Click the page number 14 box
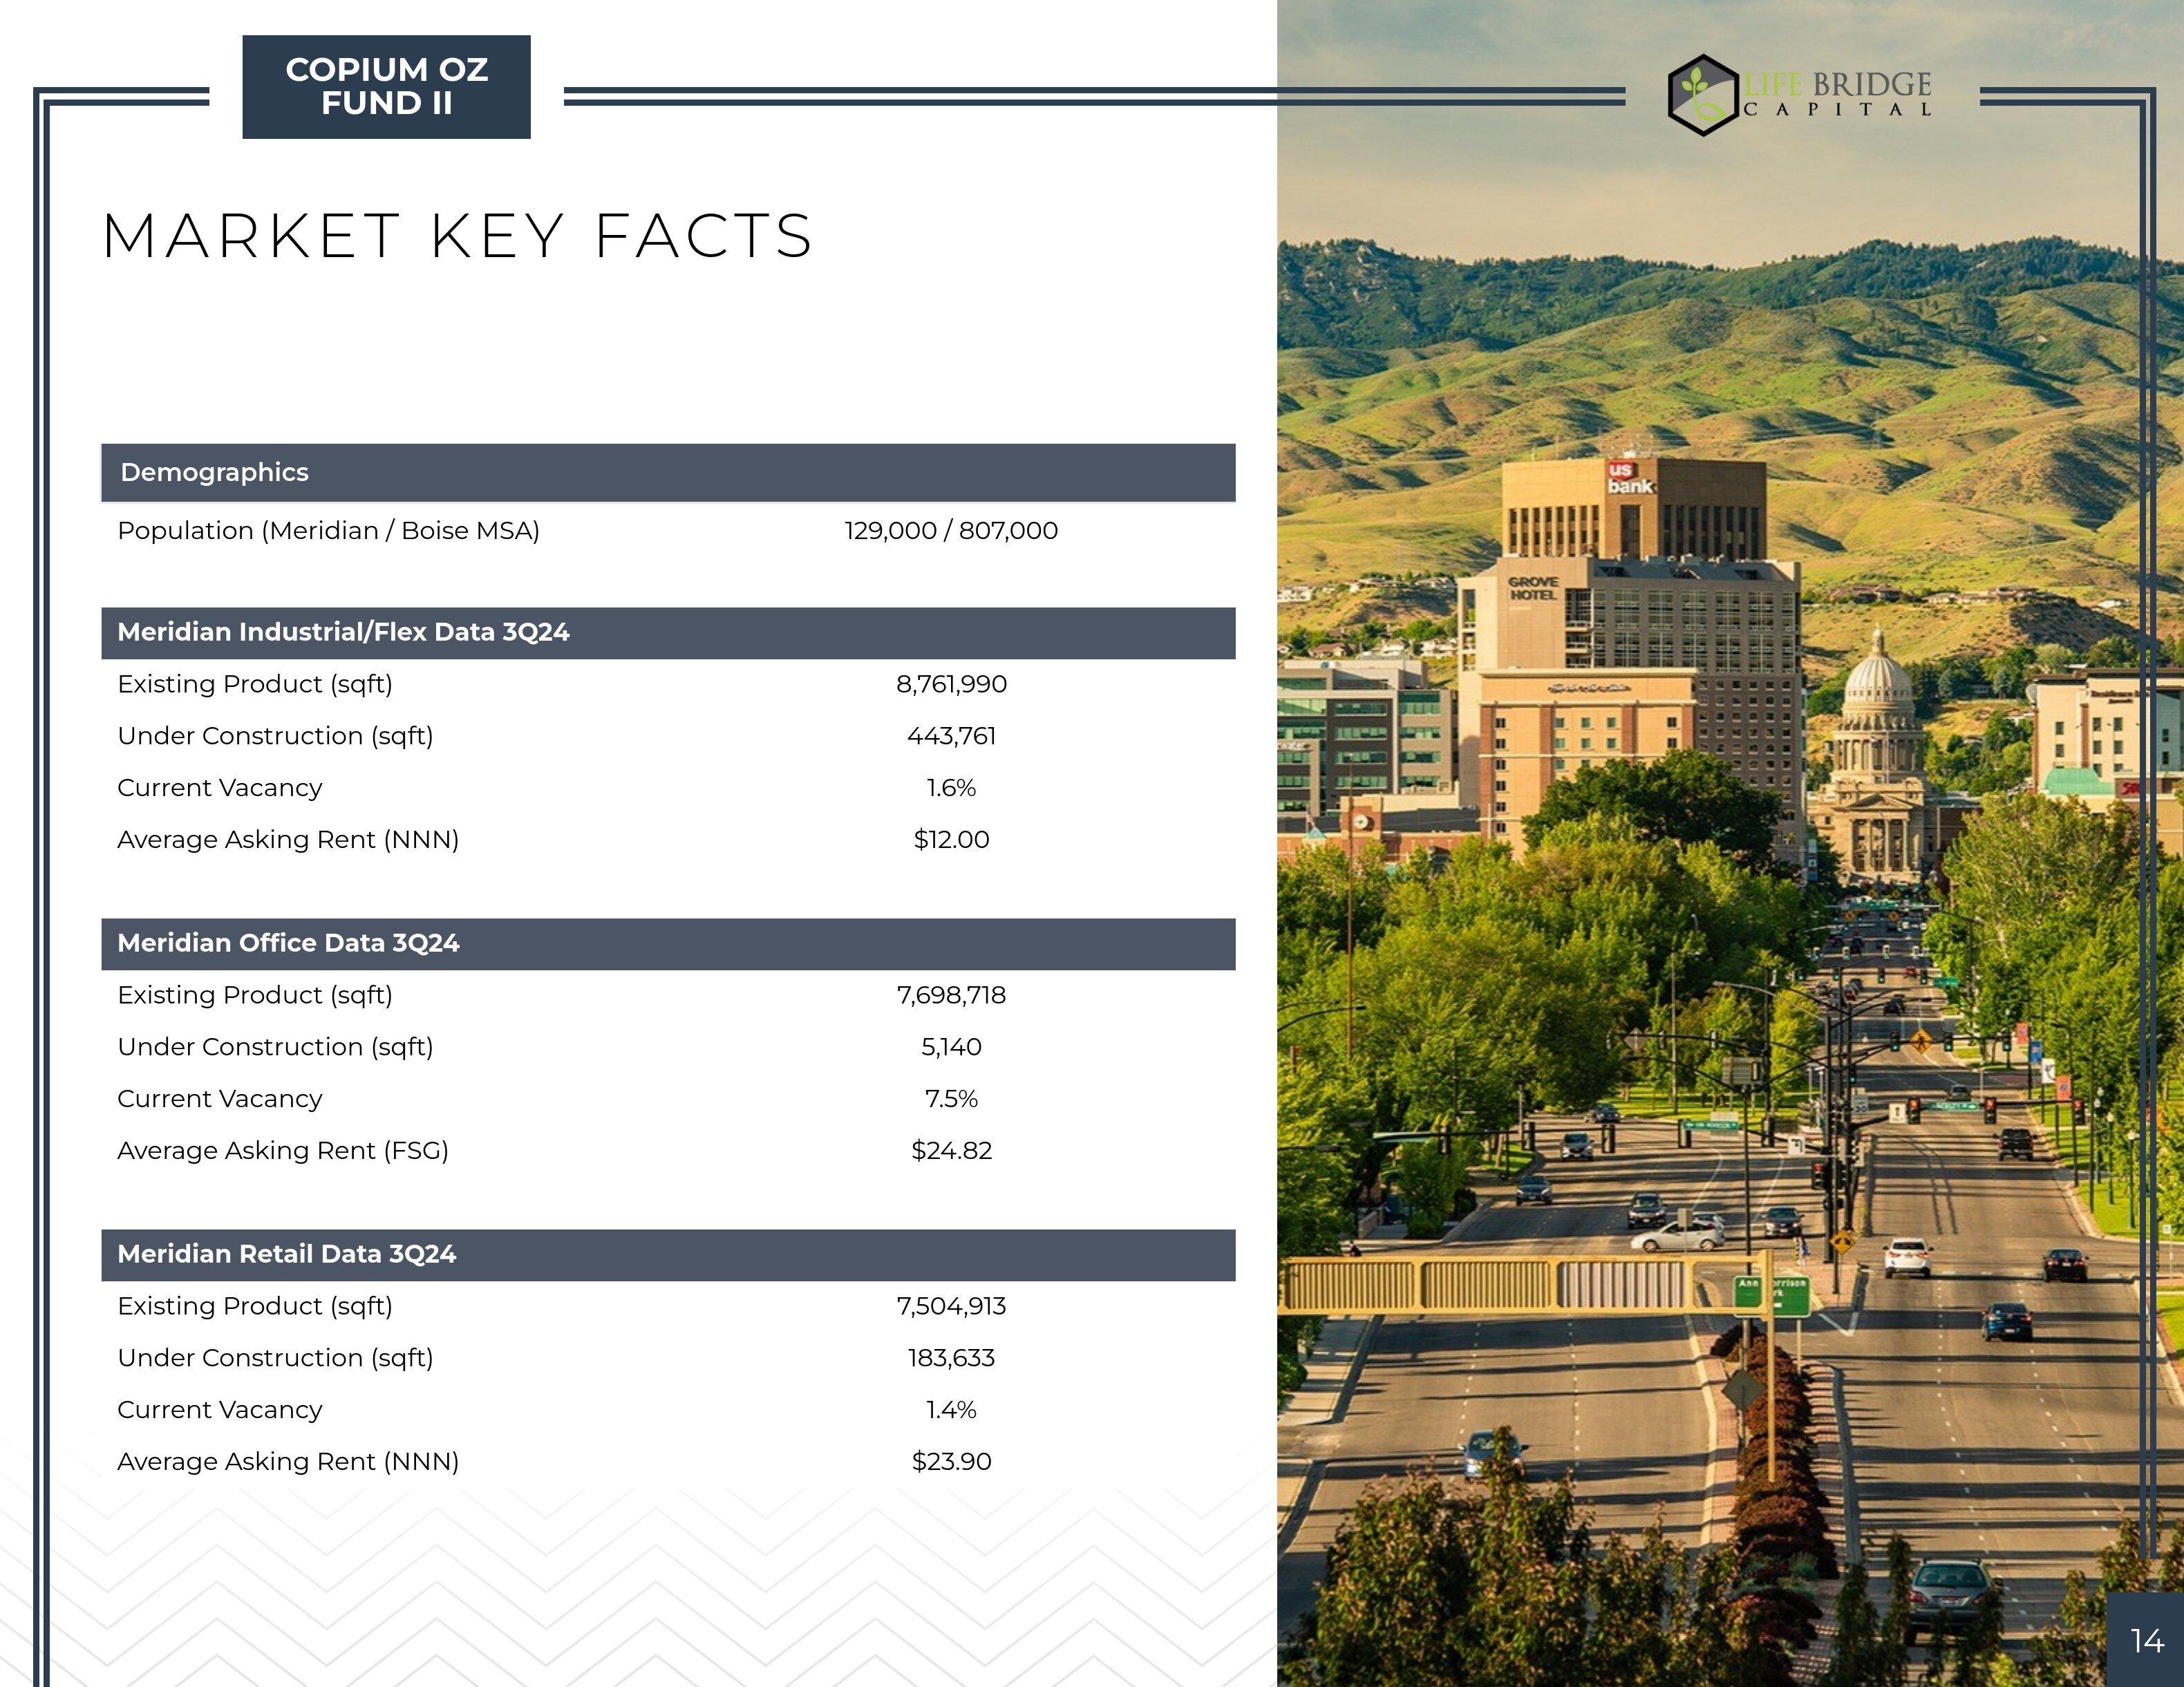 pos(2146,1641)
